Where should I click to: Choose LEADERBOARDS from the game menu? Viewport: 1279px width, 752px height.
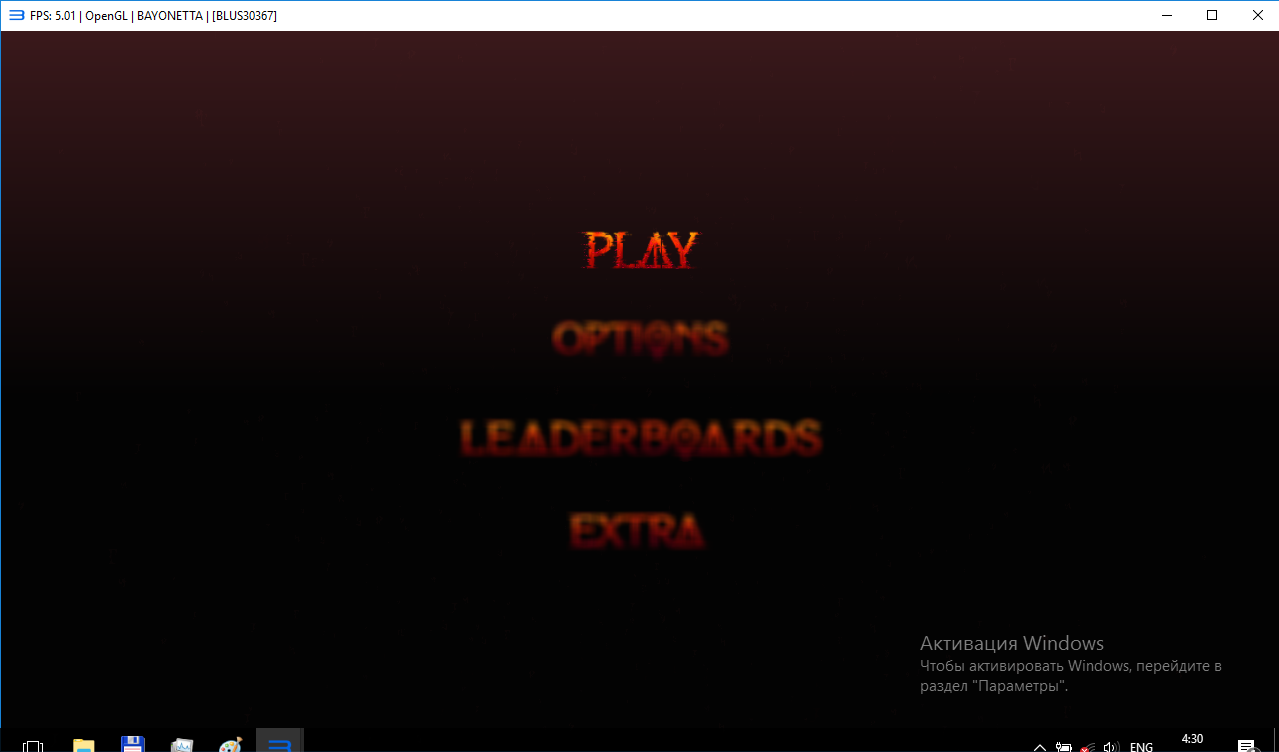[641, 438]
